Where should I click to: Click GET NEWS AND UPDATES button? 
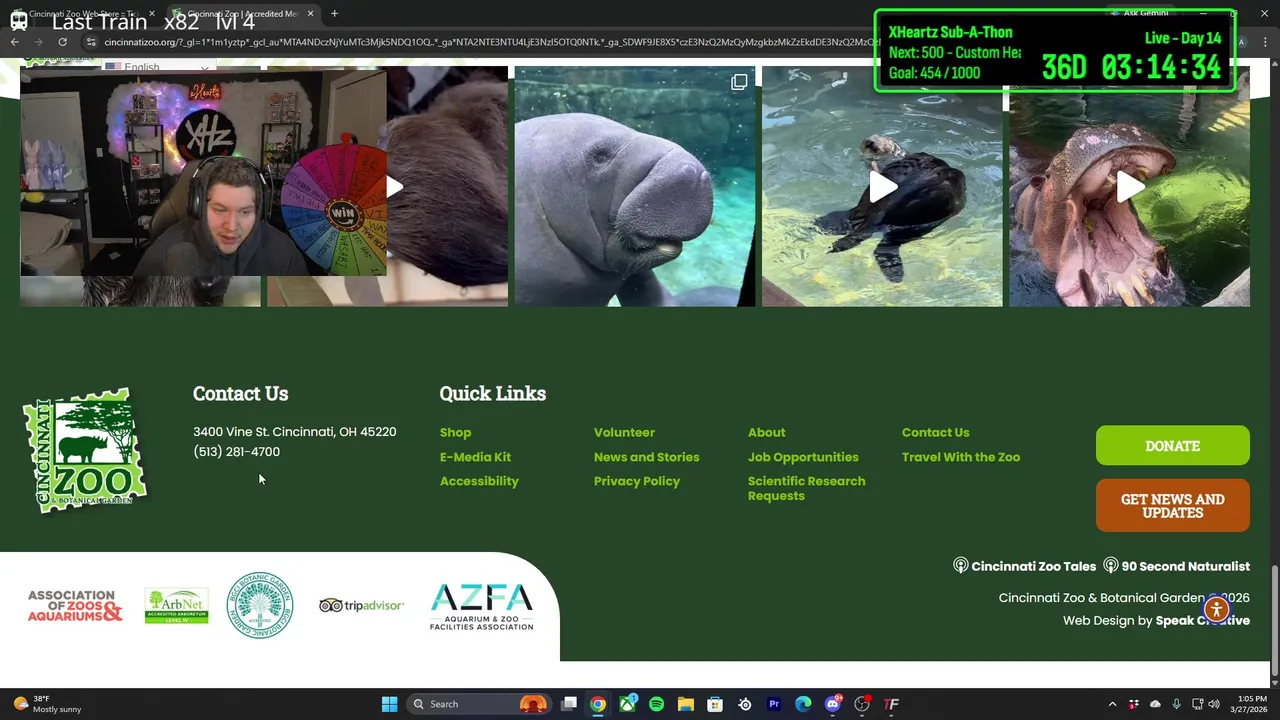tap(1172, 506)
